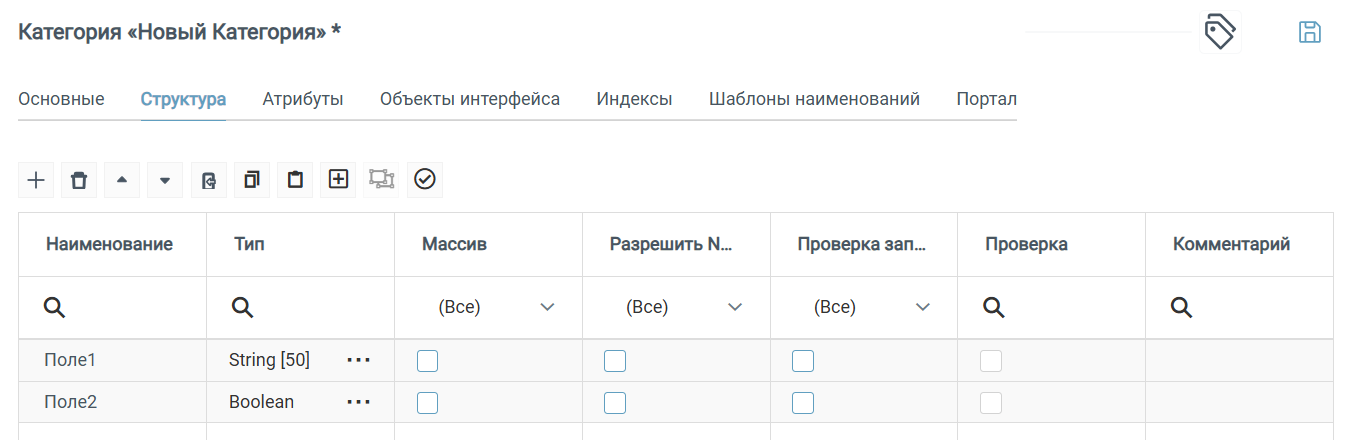Save the category with the floppy disk icon

click(1309, 32)
